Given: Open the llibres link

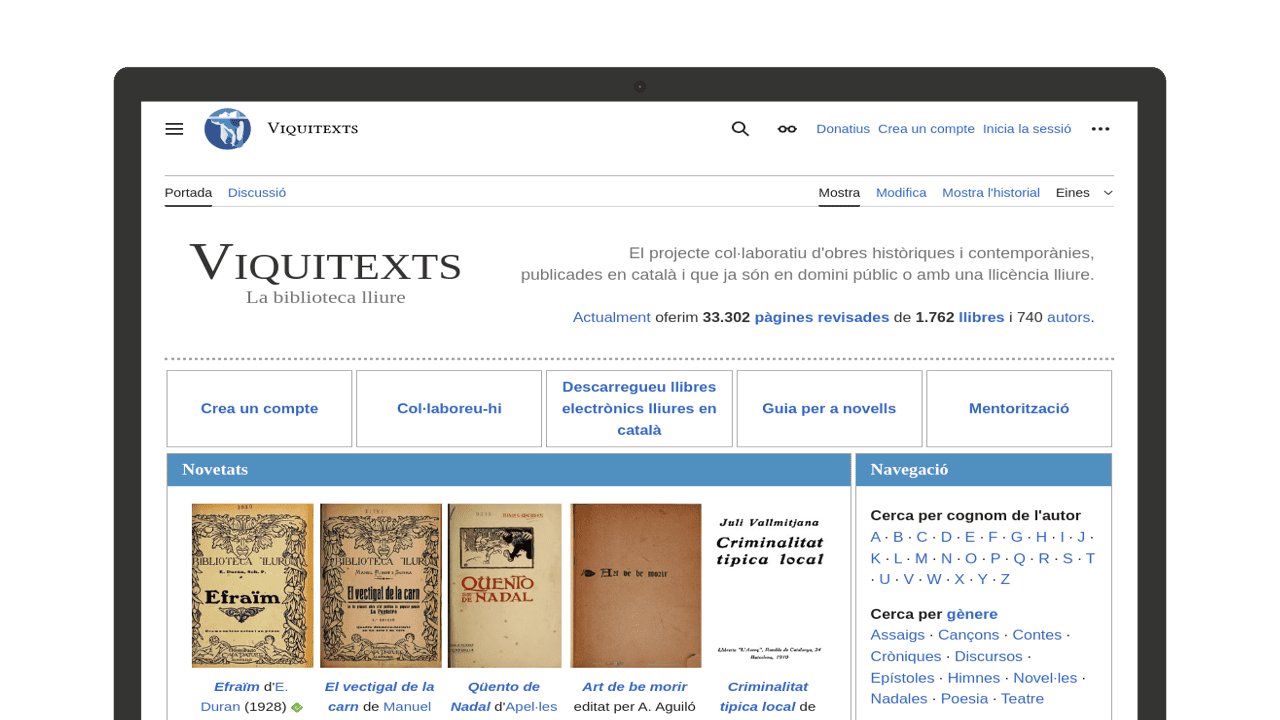Looking at the screenshot, I should (x=982, y=317).
